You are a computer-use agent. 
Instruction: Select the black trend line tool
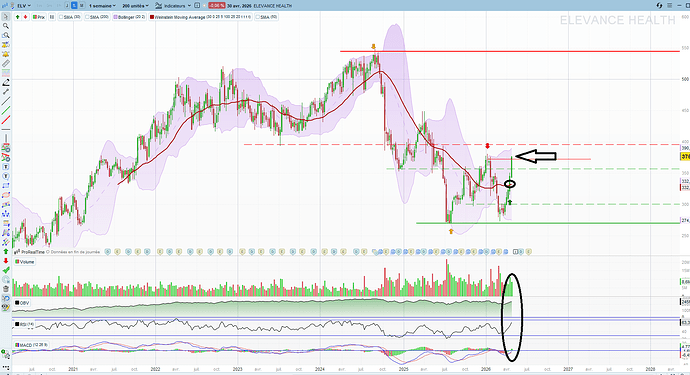[x=6, y=101]
